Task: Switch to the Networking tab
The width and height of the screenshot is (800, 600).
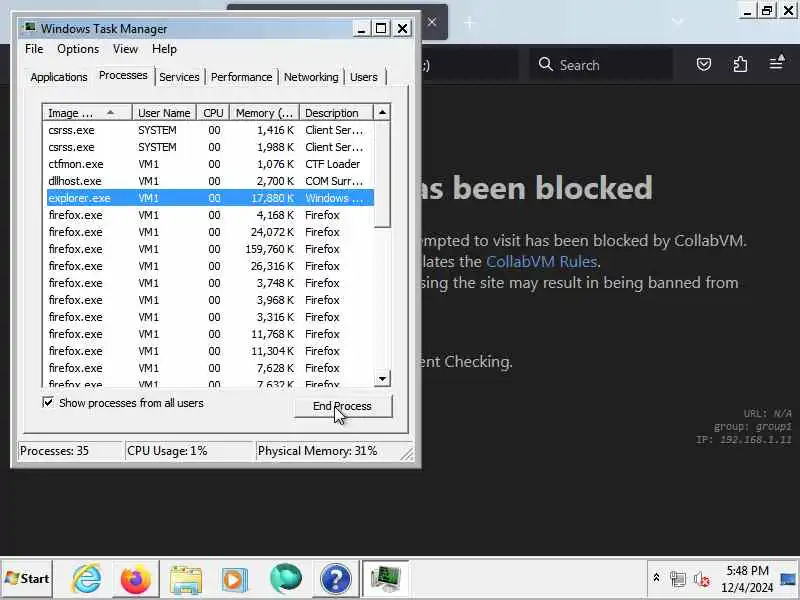Action: 311,77
